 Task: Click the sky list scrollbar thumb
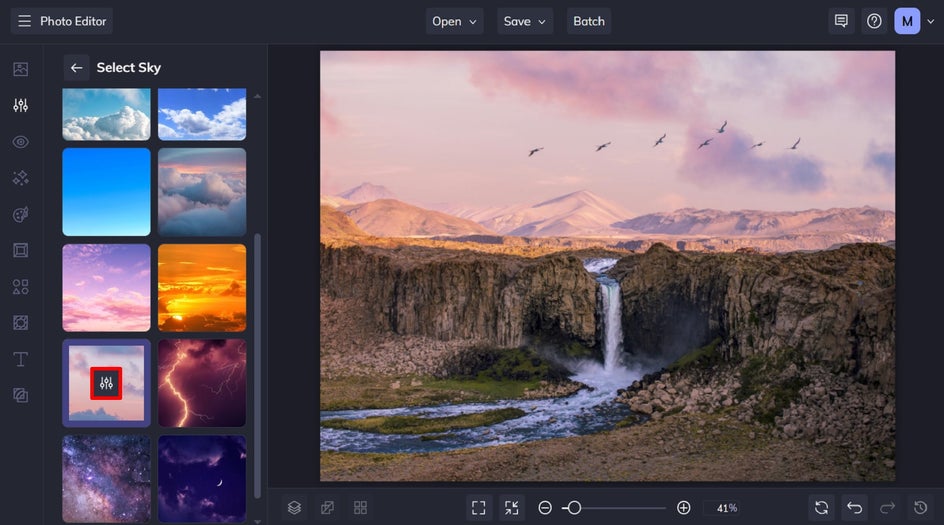coord(258,366)
